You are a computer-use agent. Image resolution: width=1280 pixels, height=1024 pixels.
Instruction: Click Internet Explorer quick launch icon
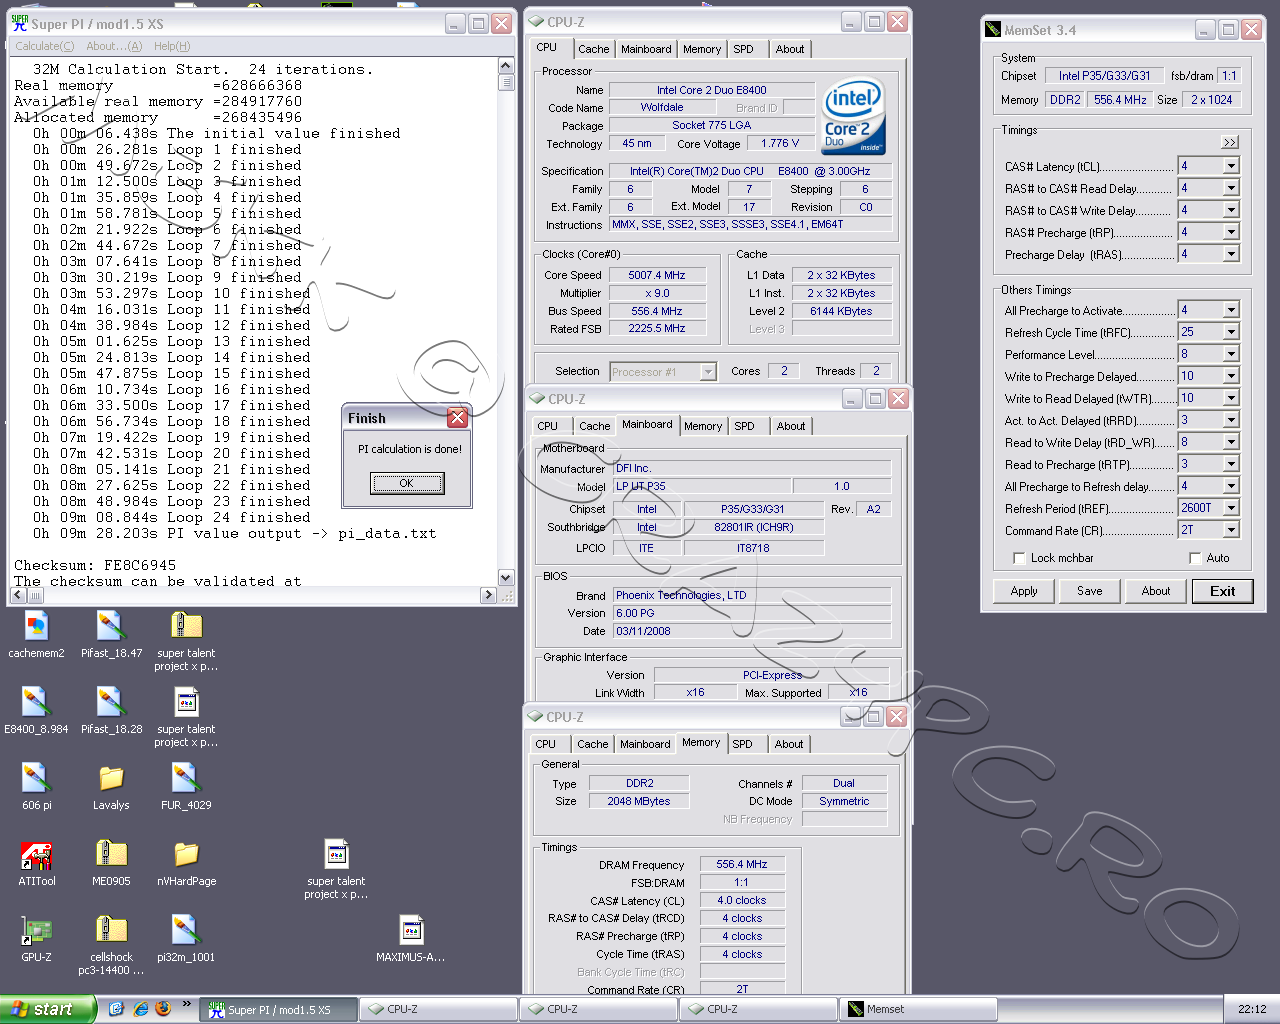[141, 1009]
